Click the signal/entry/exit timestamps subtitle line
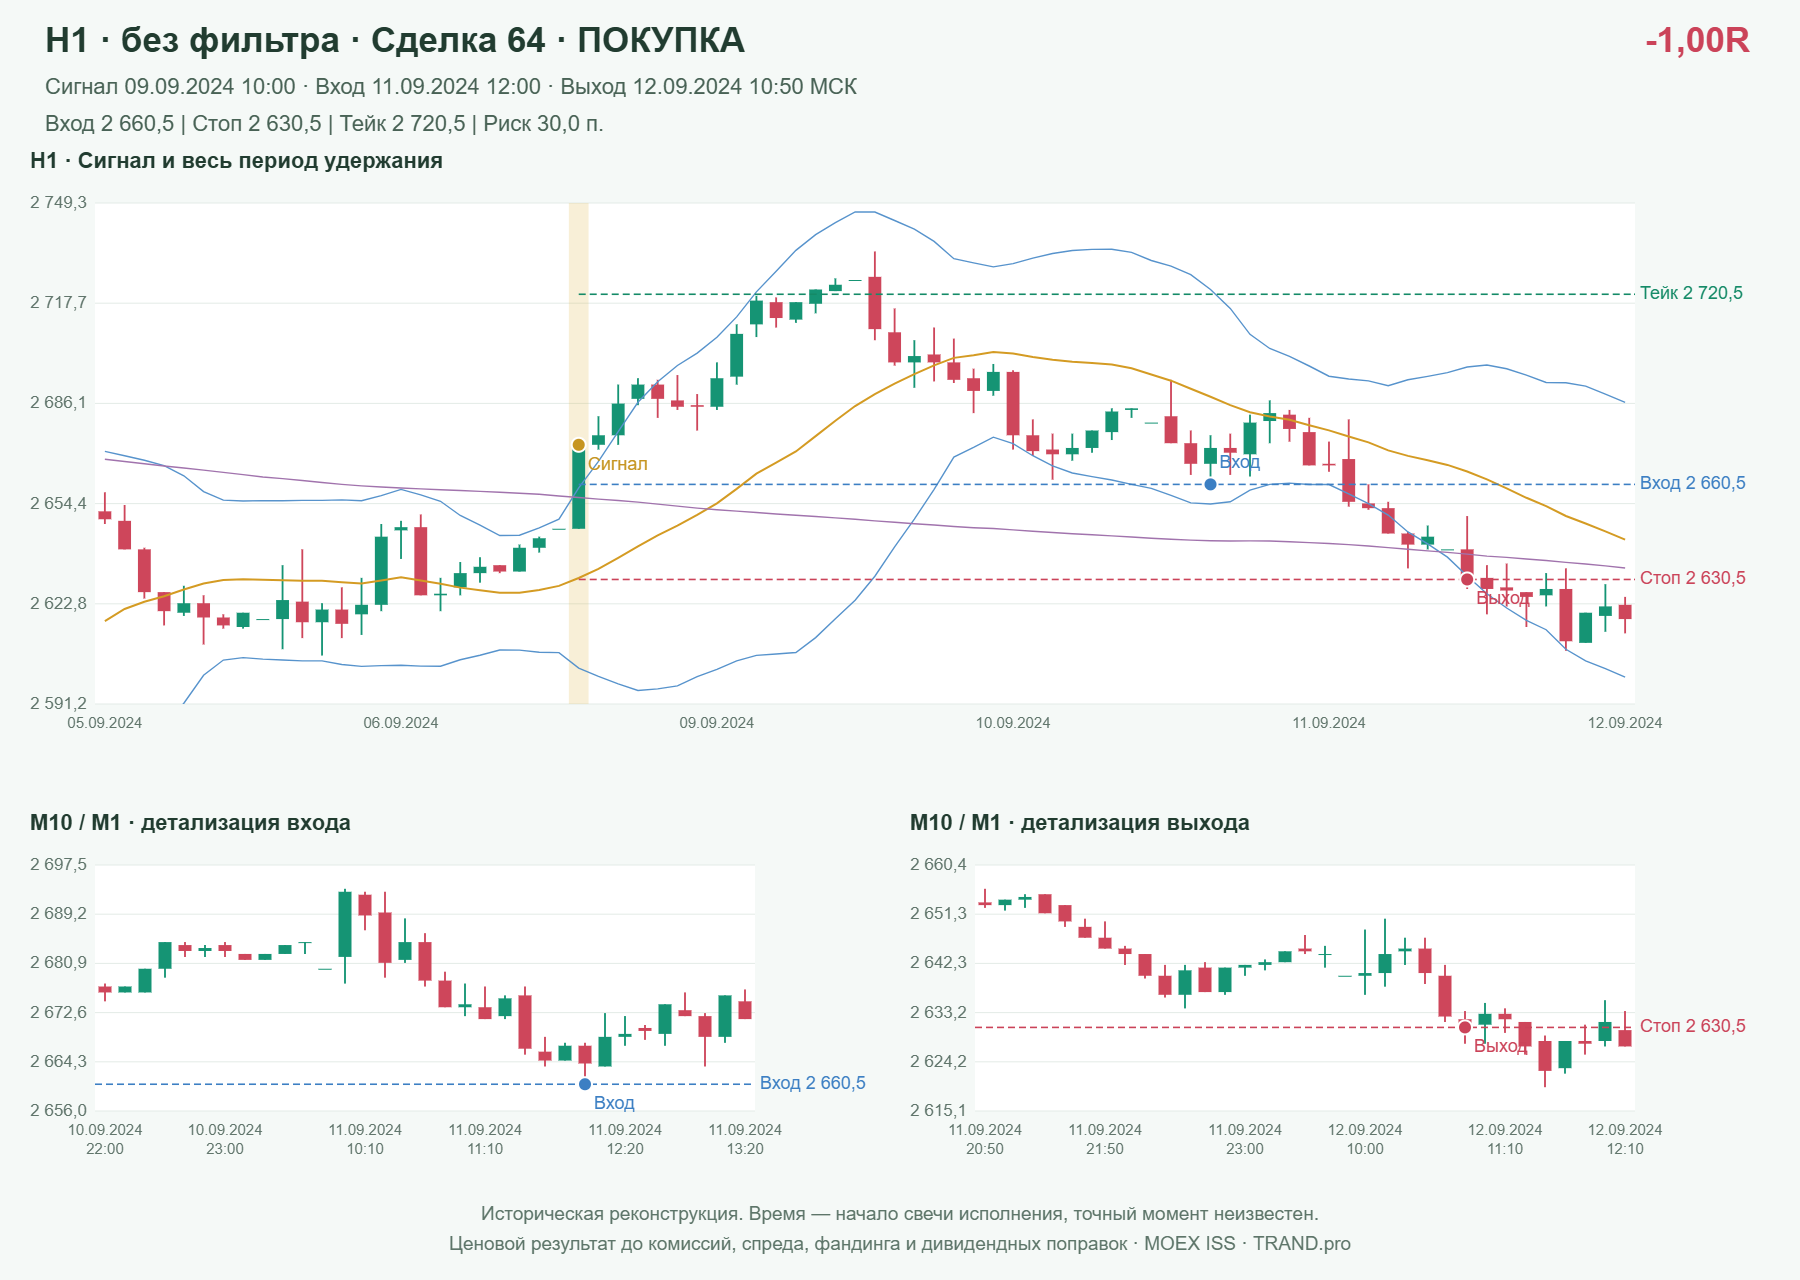 pos(451,87)
